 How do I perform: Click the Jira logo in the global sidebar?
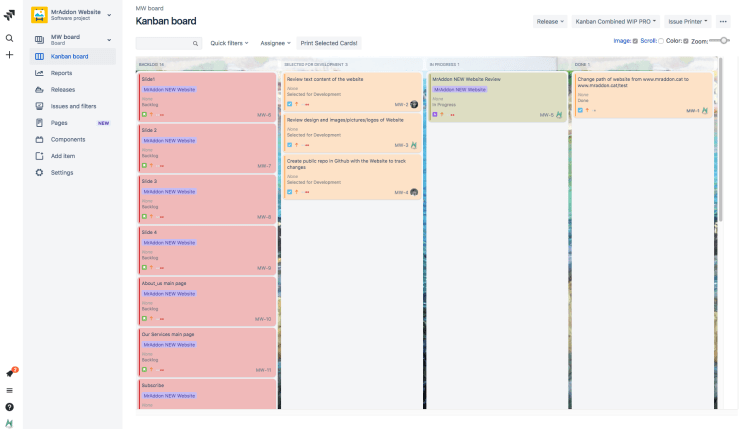9,15
